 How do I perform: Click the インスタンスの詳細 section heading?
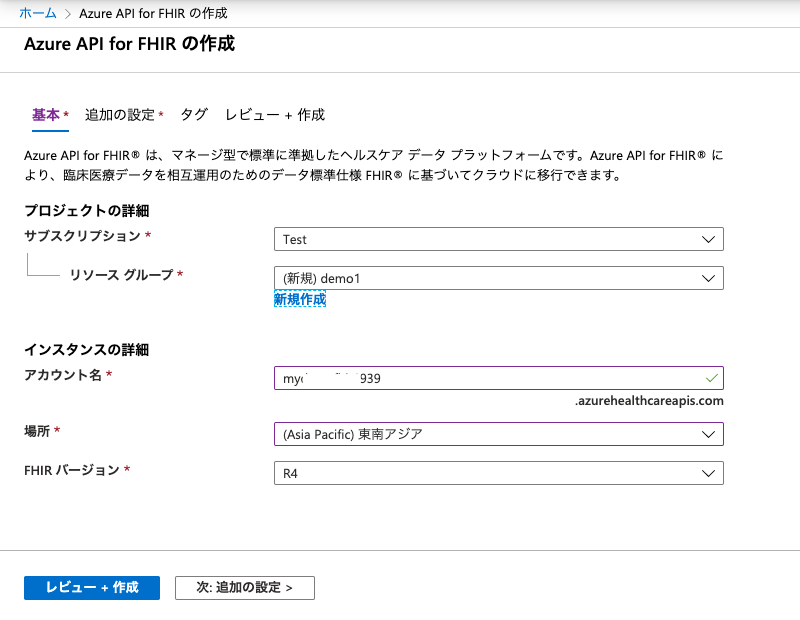(x=87, y=350)
